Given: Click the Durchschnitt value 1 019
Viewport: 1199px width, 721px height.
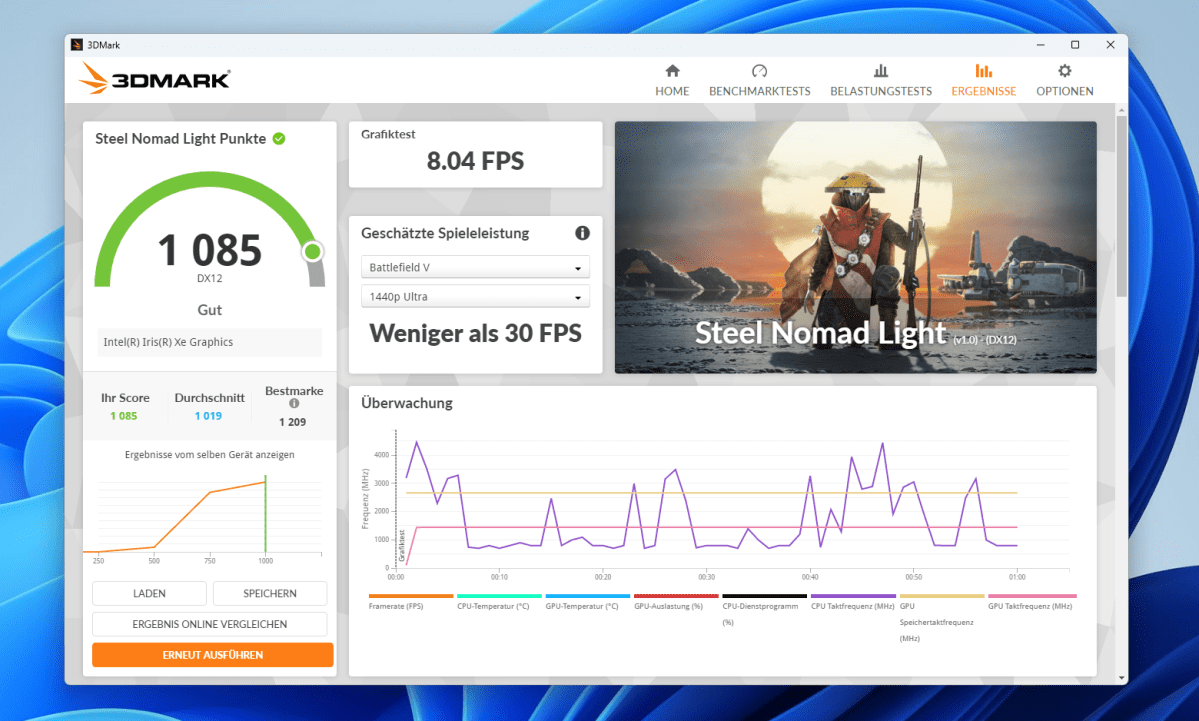Looking at the screenshot, I should click(208, 416).
